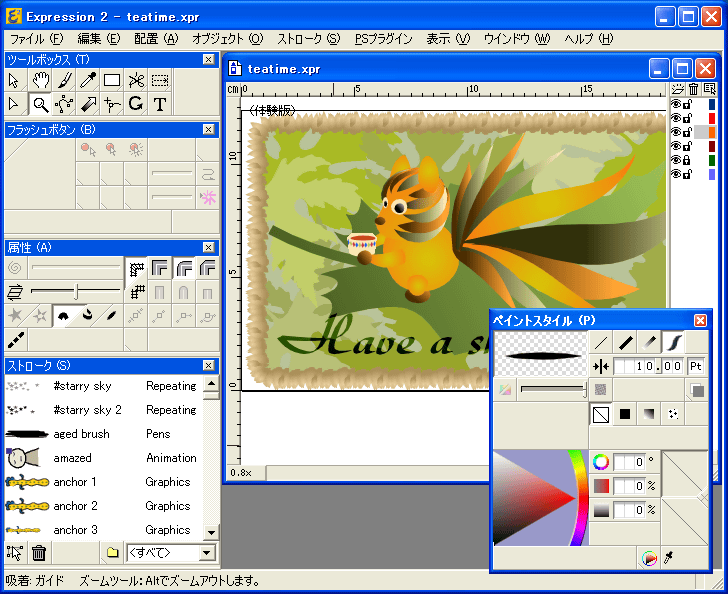Select the pattern dots fill option
Screen dimensions: 728x594
(x=673, y=414)
